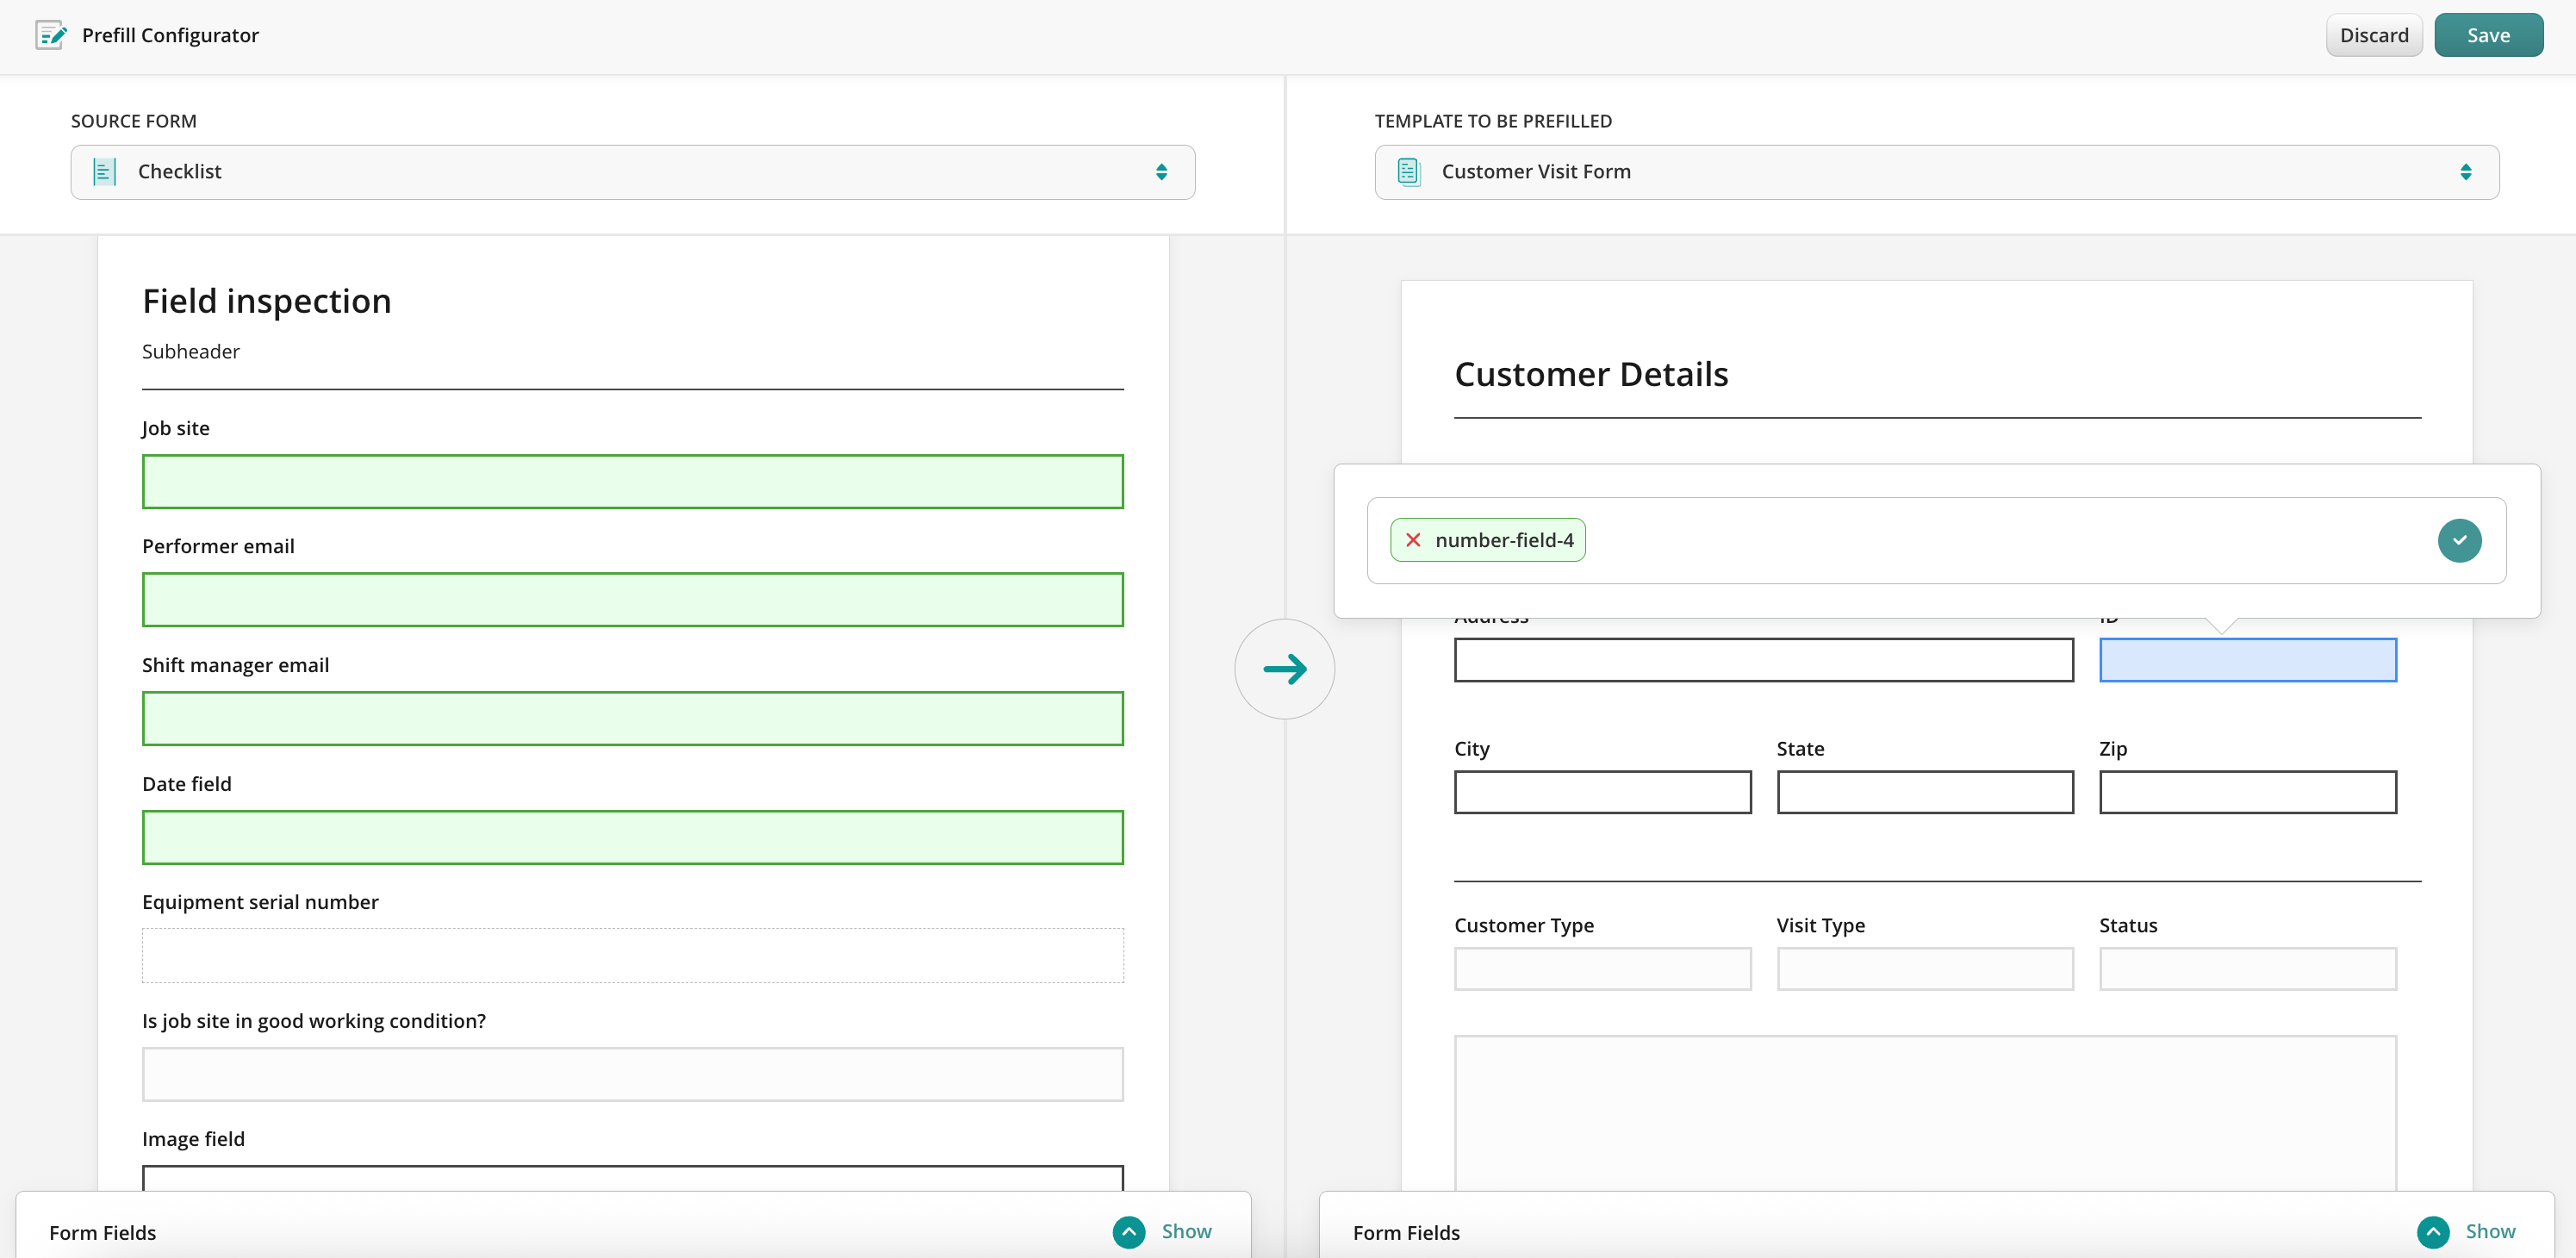Select the green Job site field
2576x1258 pixels.
coord(632,482)
